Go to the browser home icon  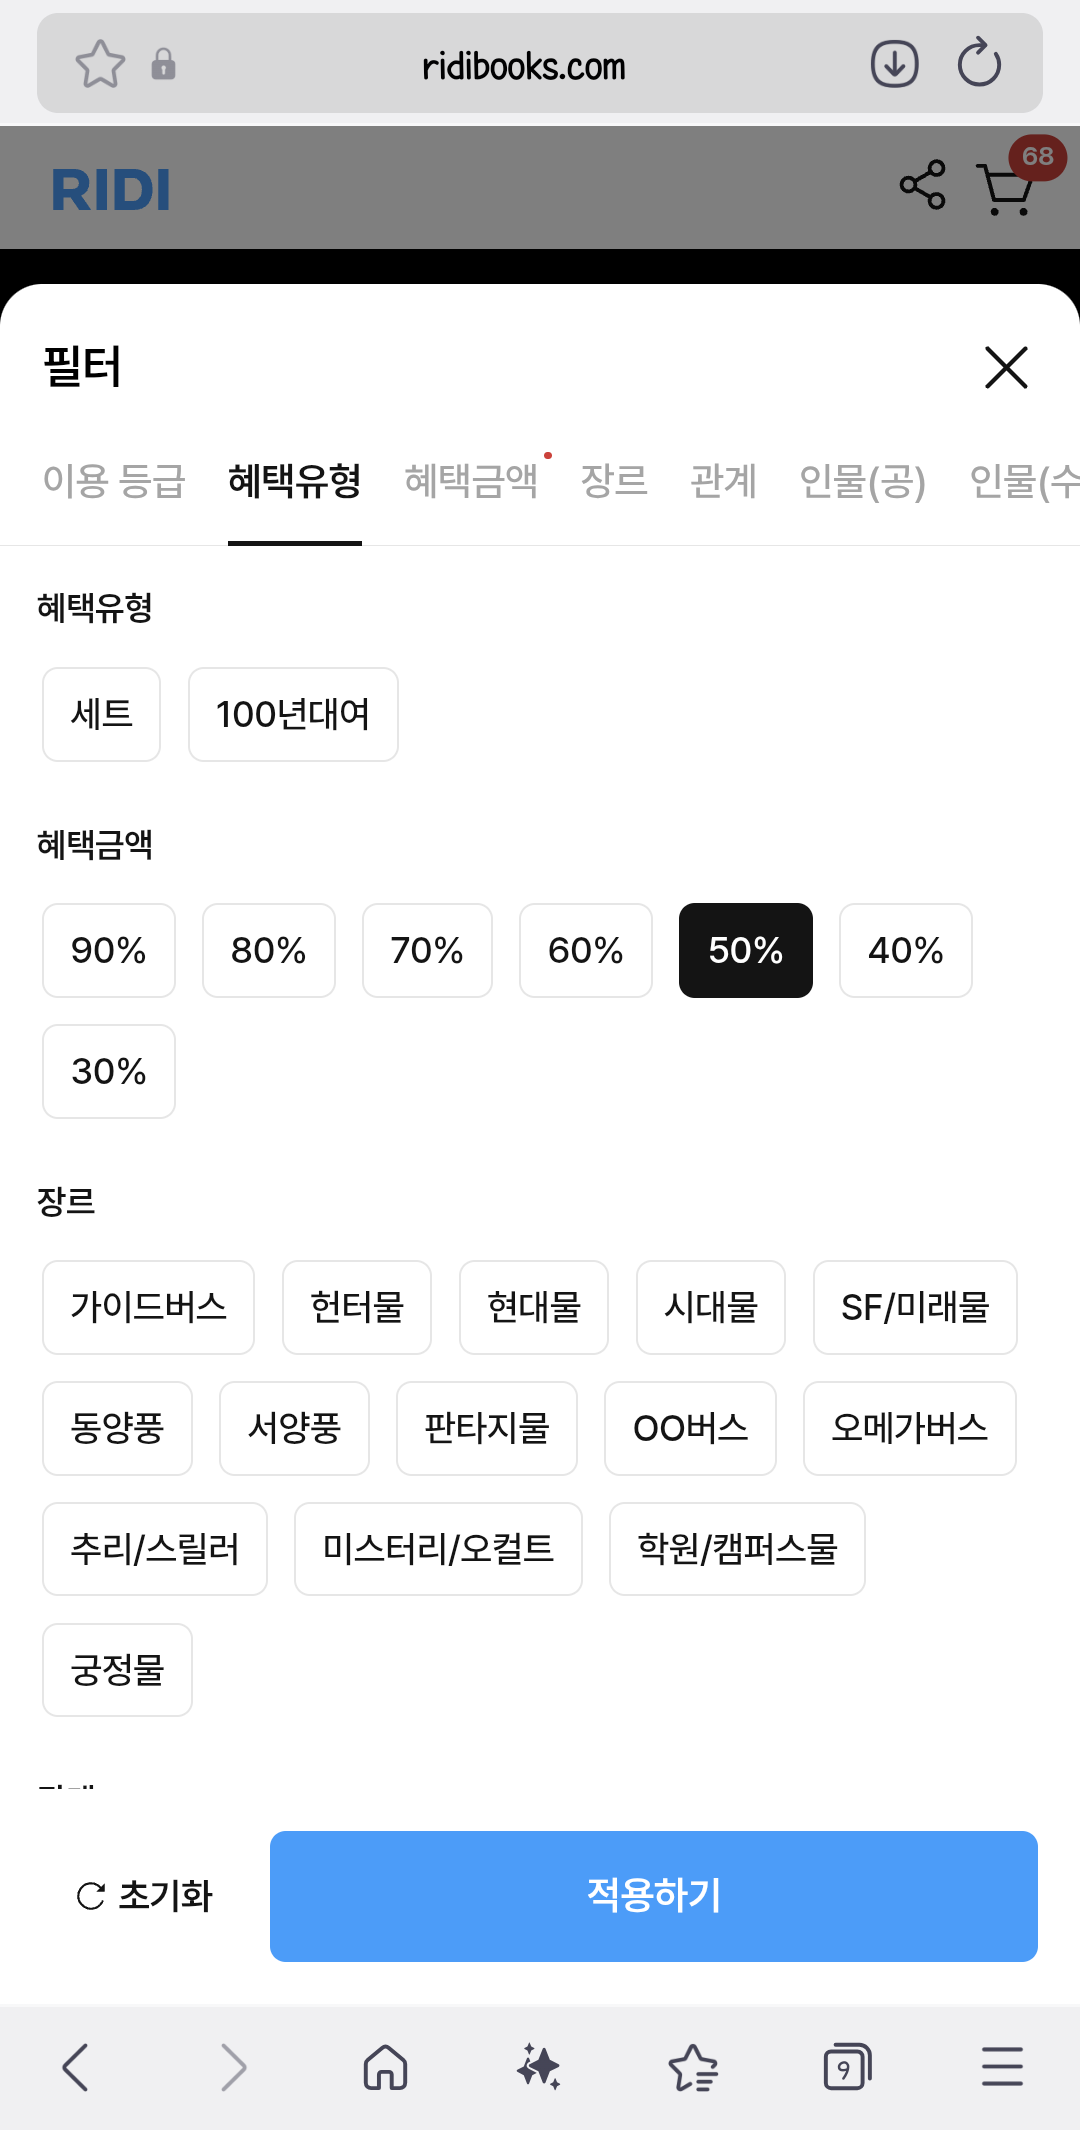pyautogui.click(x=385, y=2067)
